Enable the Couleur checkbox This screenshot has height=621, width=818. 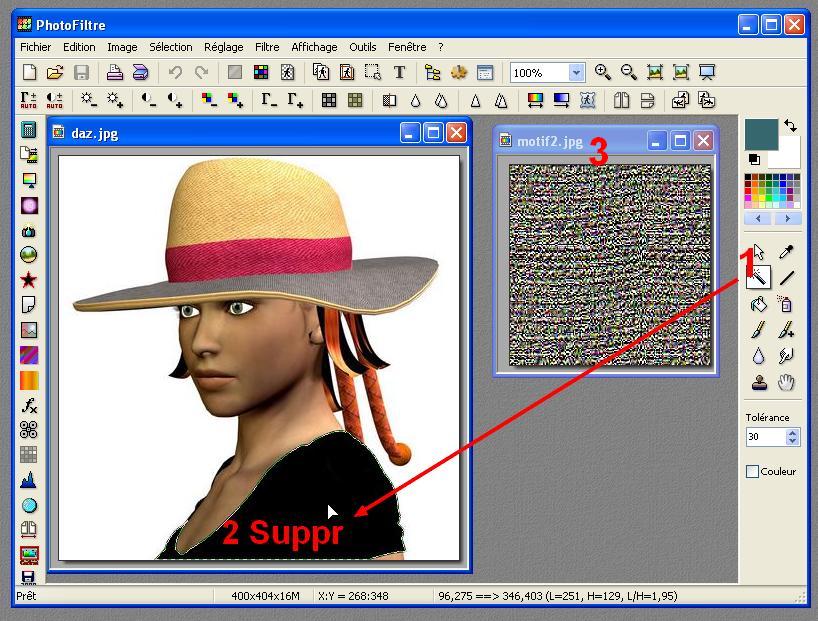pyautogui.click(x=752, y=471)
